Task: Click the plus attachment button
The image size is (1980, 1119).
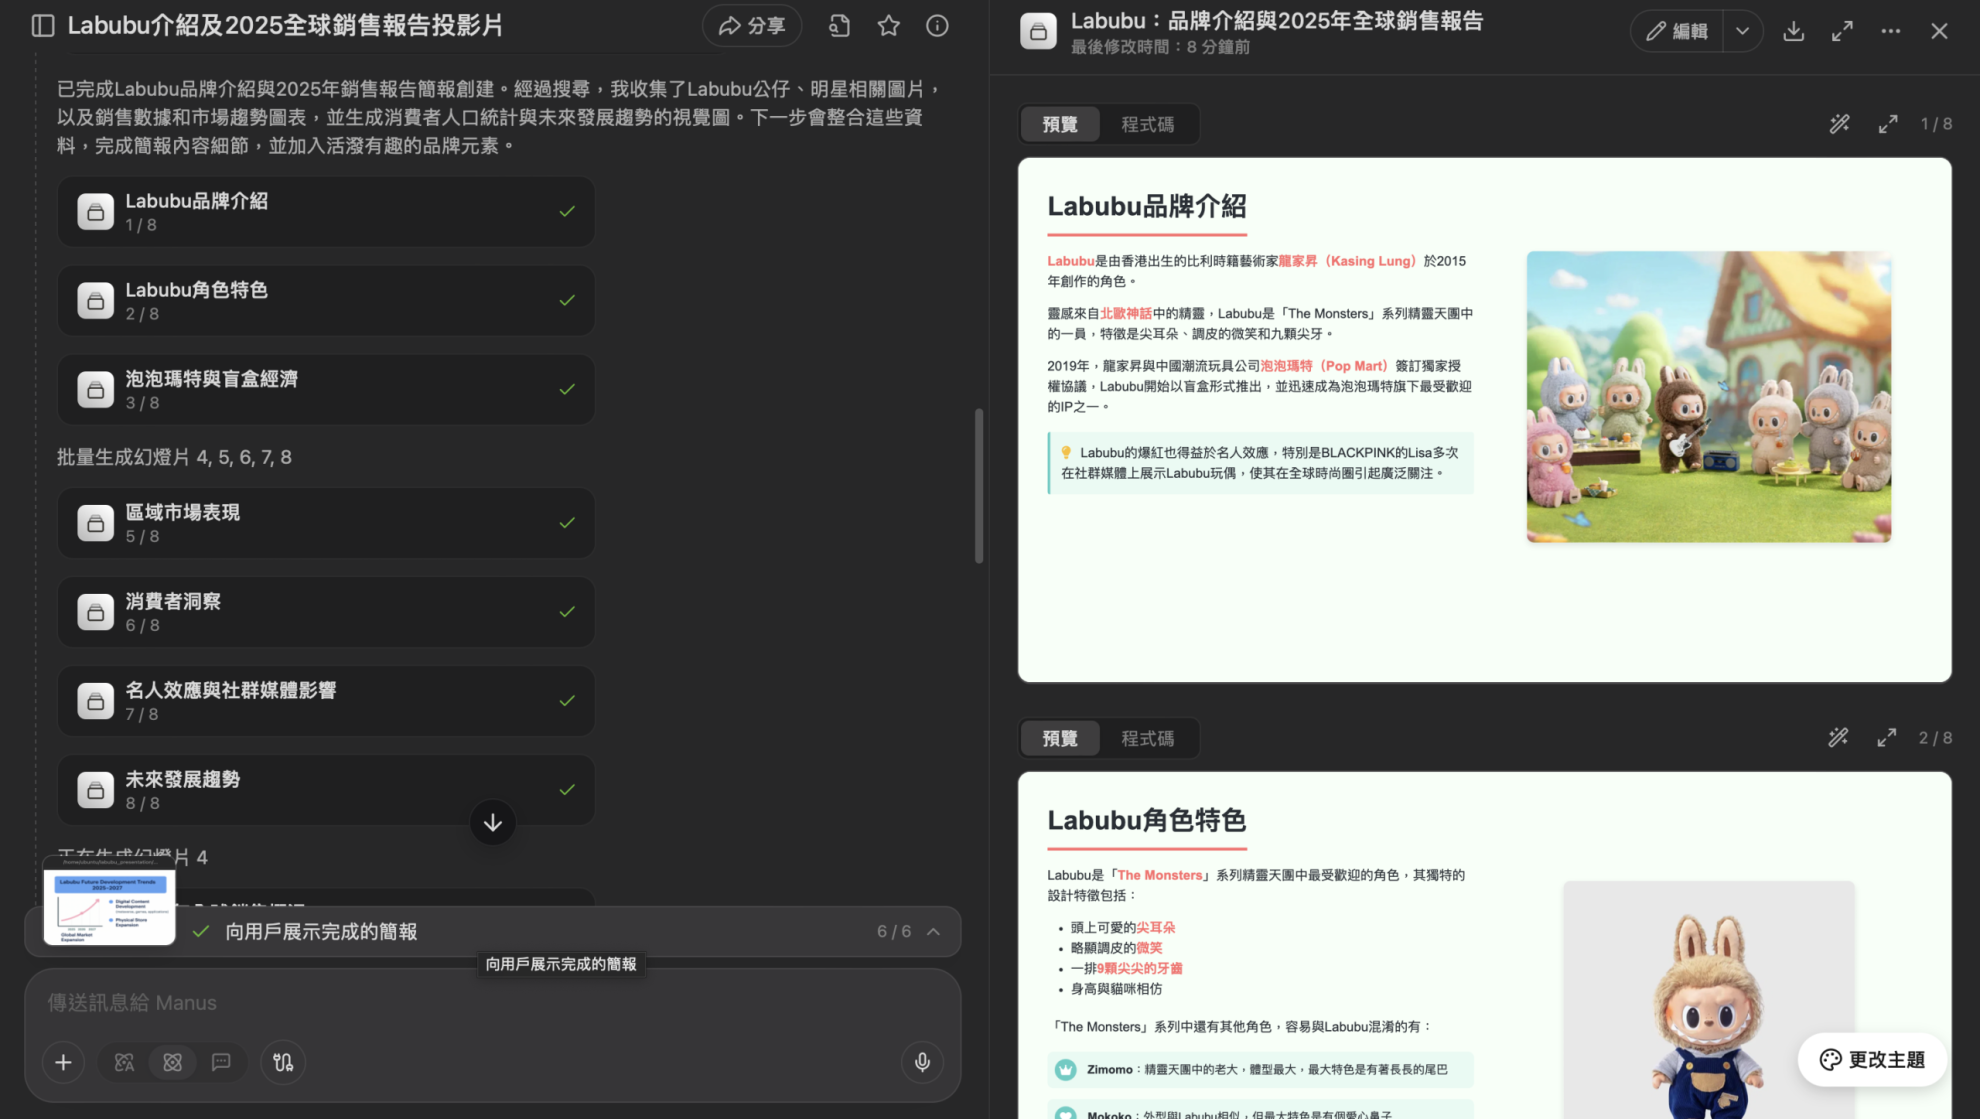Action: coord(63,1062)
